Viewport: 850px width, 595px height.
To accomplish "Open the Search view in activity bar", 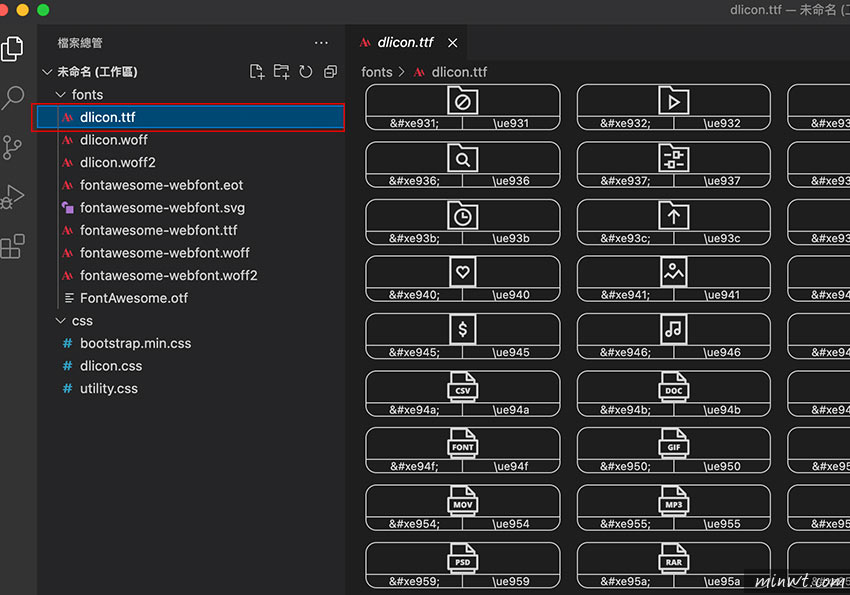I will pos(12,98).
